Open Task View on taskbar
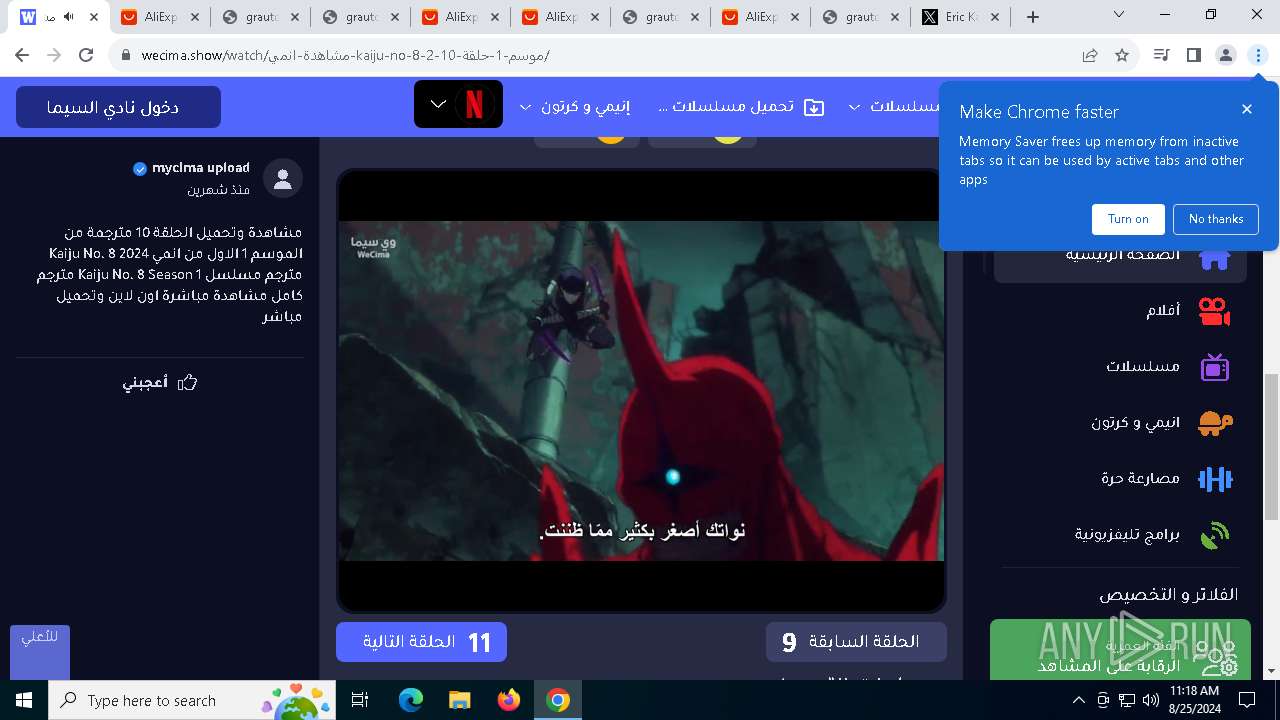 [361, 700]
